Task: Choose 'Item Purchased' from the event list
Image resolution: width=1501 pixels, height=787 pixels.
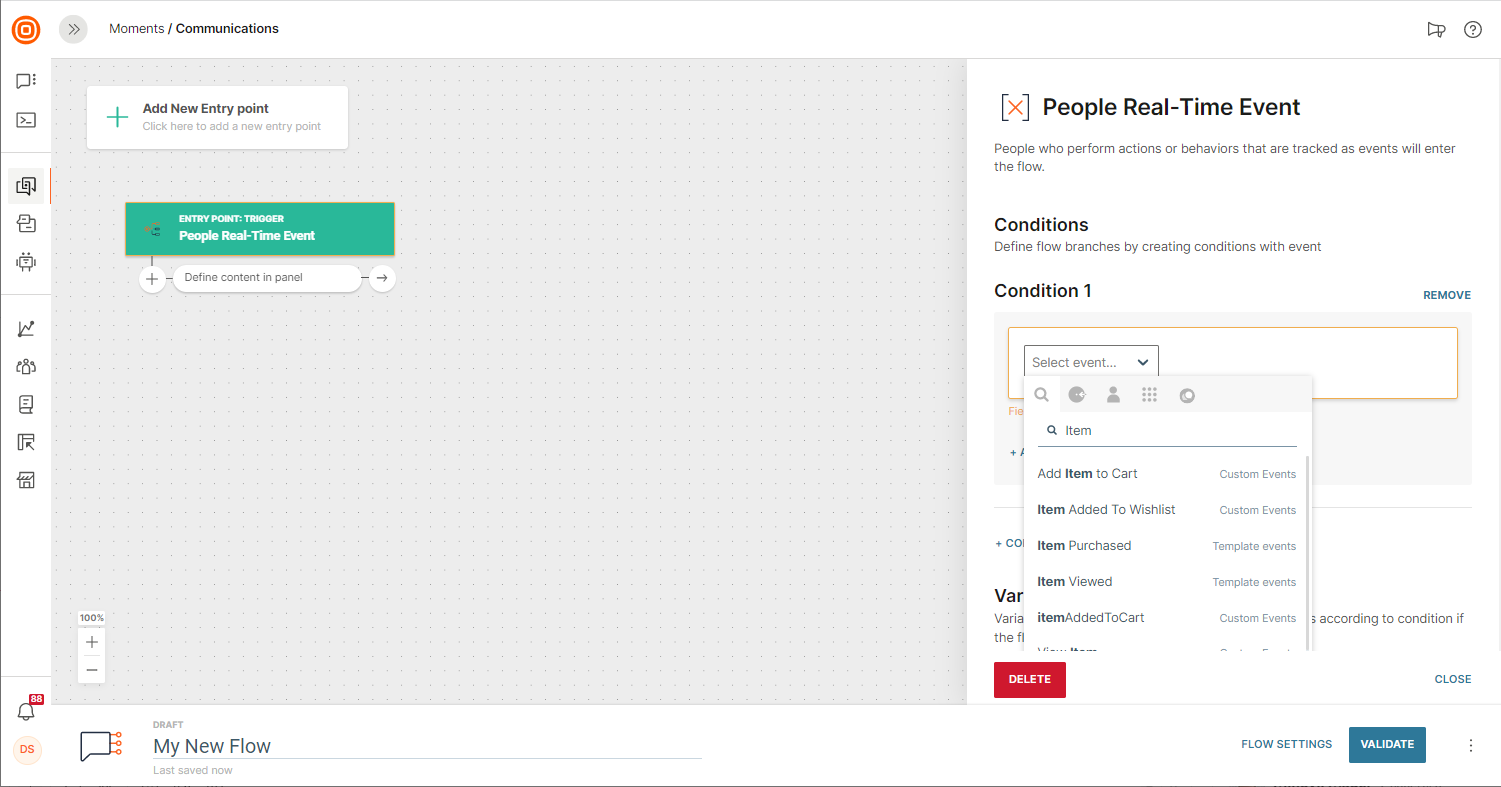Action: (1084, 546)
